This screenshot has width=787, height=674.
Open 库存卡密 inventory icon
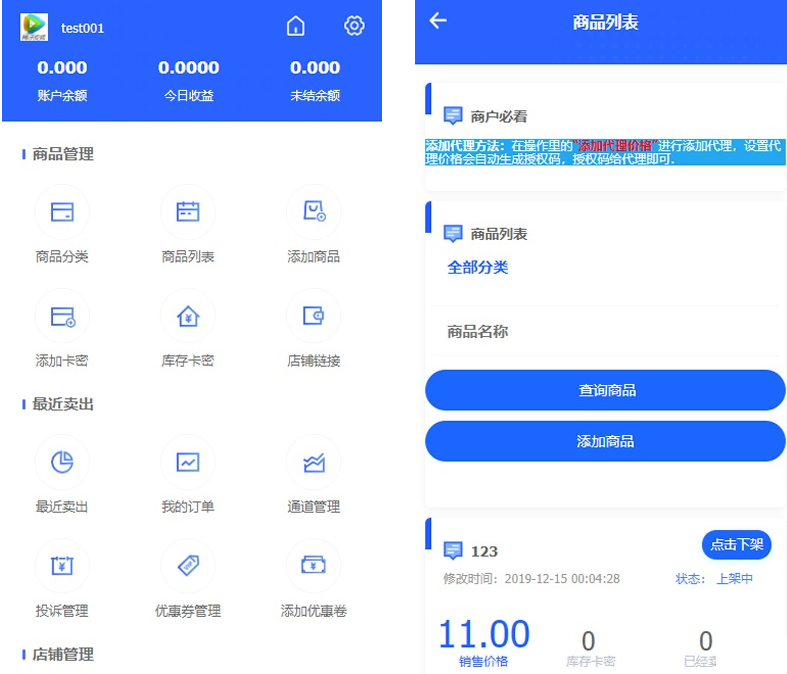tap(188, 316)
